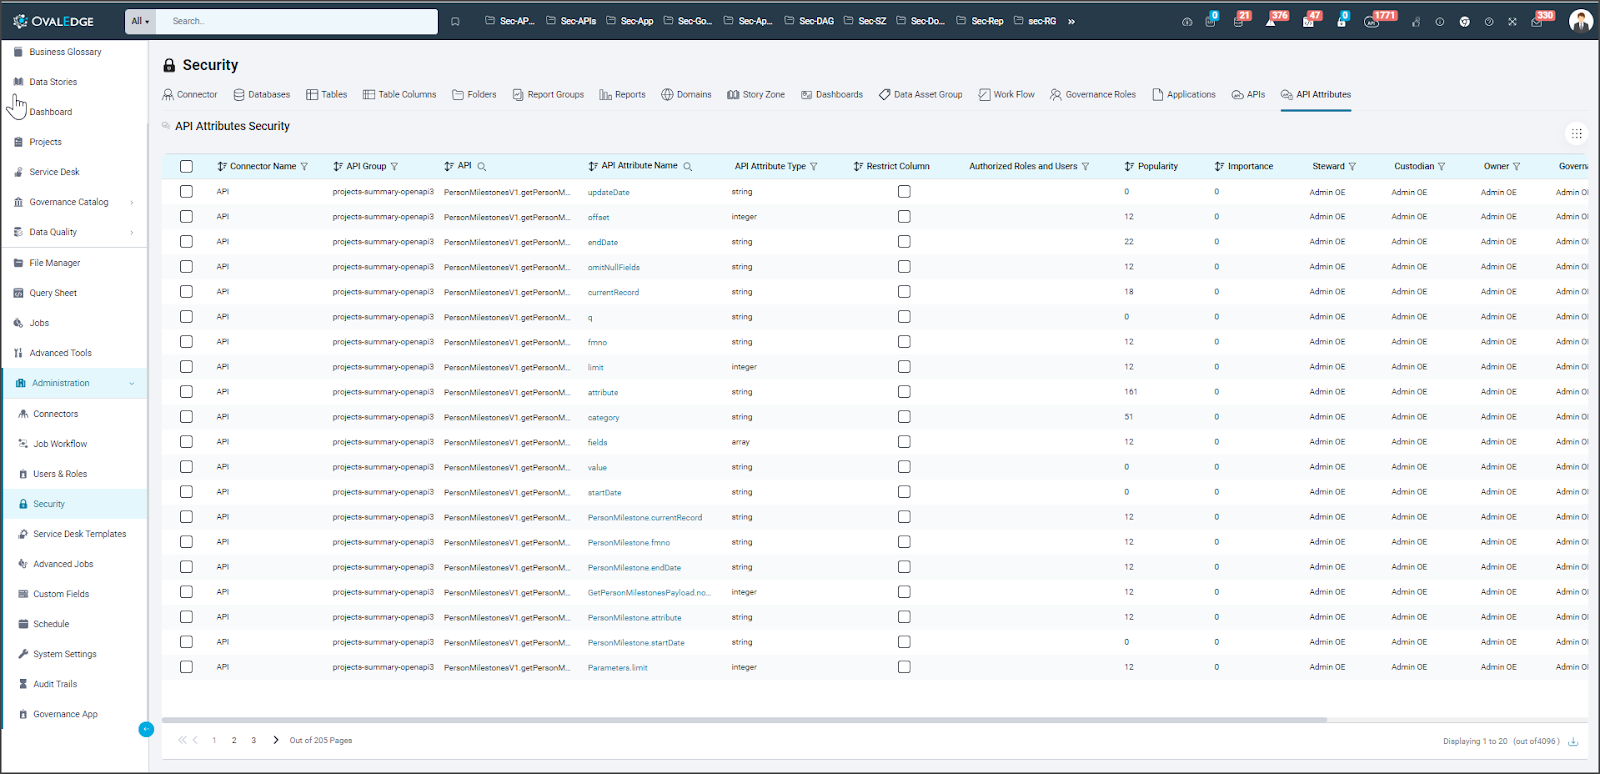This screenshot has width=1600, height=774.
Task: Filter the API Attribute Type column
Action: click(813, 167)
